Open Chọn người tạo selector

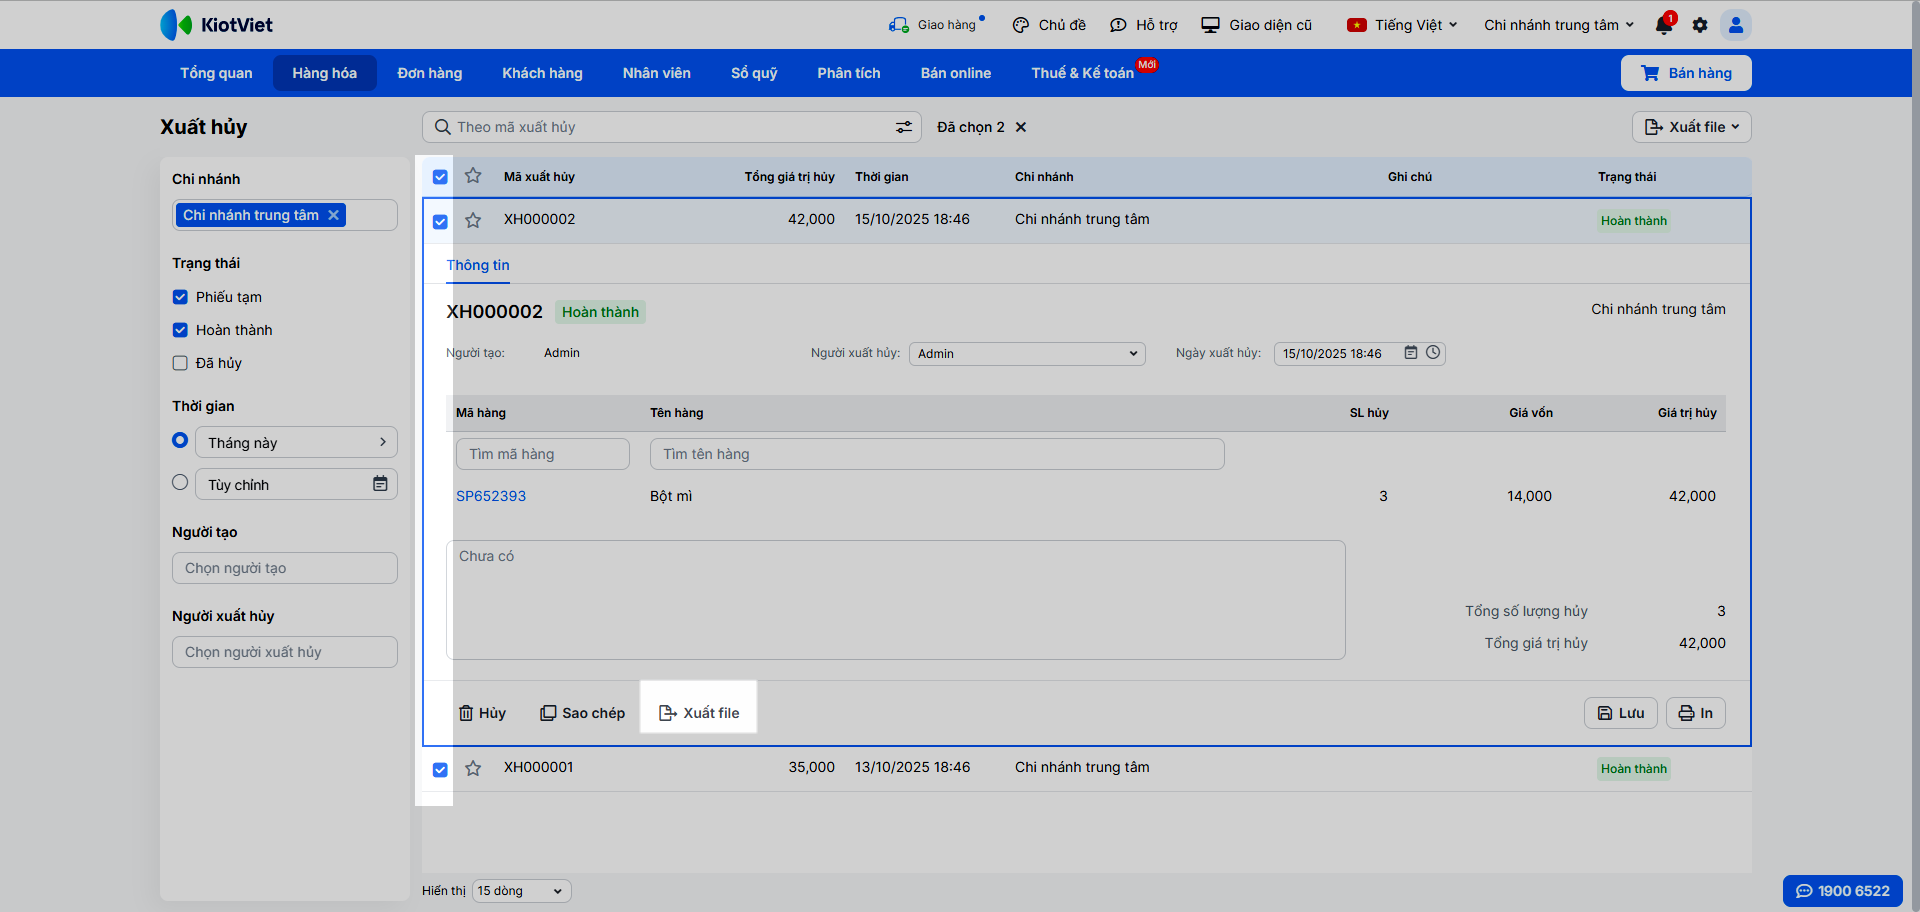click(x=285, y=568)
